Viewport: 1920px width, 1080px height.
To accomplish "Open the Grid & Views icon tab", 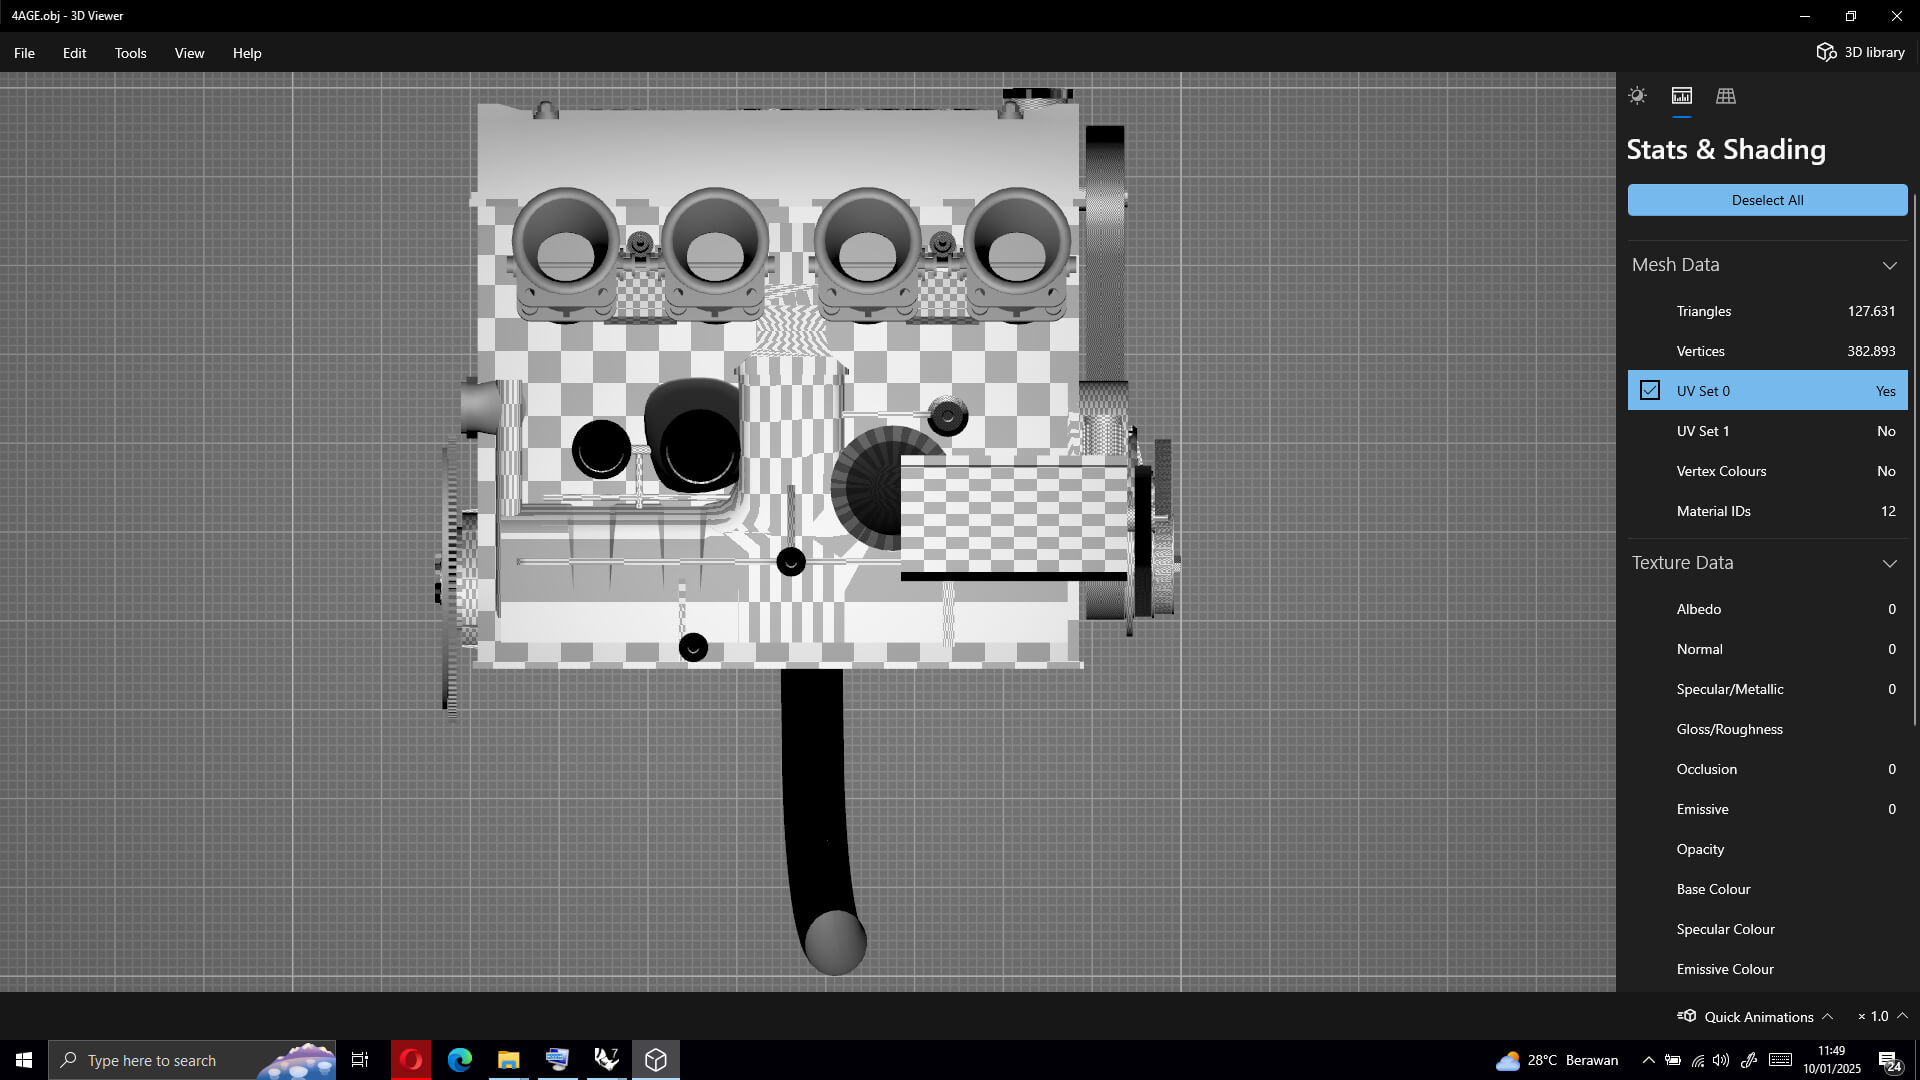I will [1726, 96].
